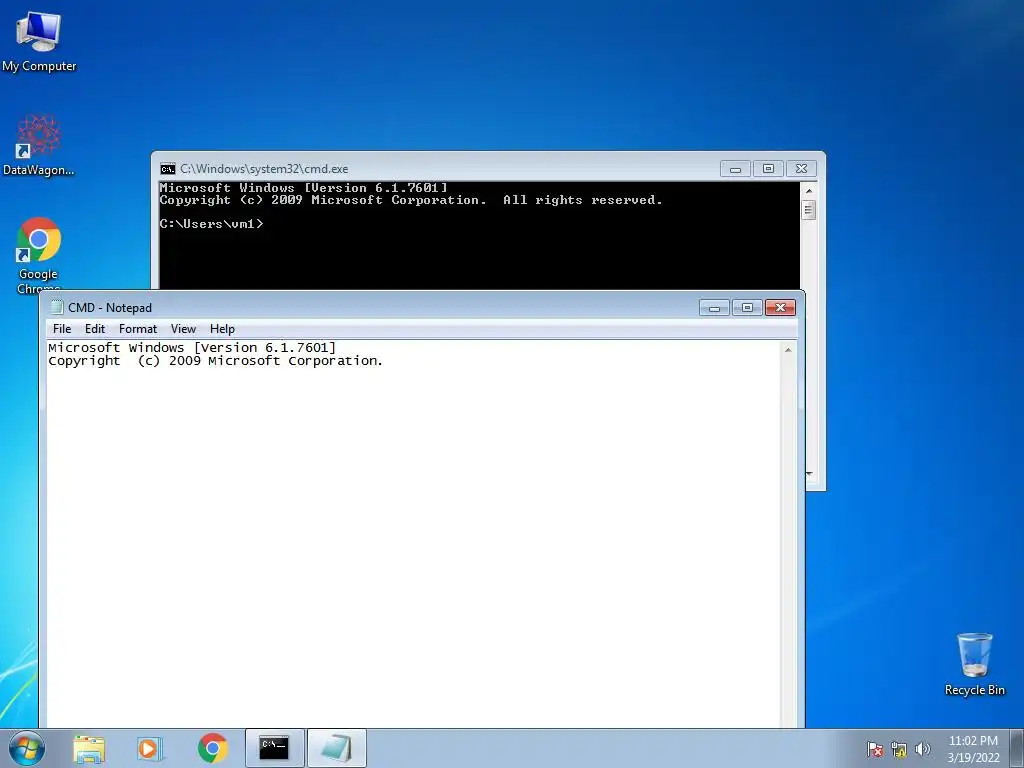This screenshot has height=768, width=1024.
Task: Click the 'CMD - Notepad' title bar text
Action: pos(110,308)
